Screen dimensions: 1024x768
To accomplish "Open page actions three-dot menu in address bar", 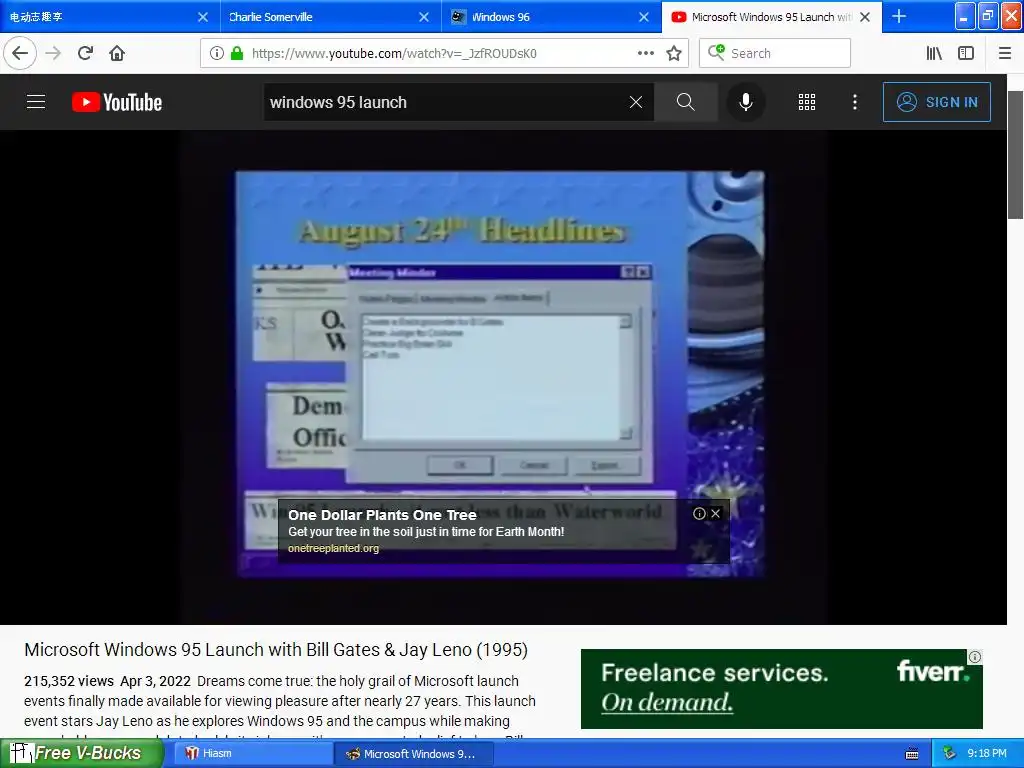I will (x=645, y=53).
